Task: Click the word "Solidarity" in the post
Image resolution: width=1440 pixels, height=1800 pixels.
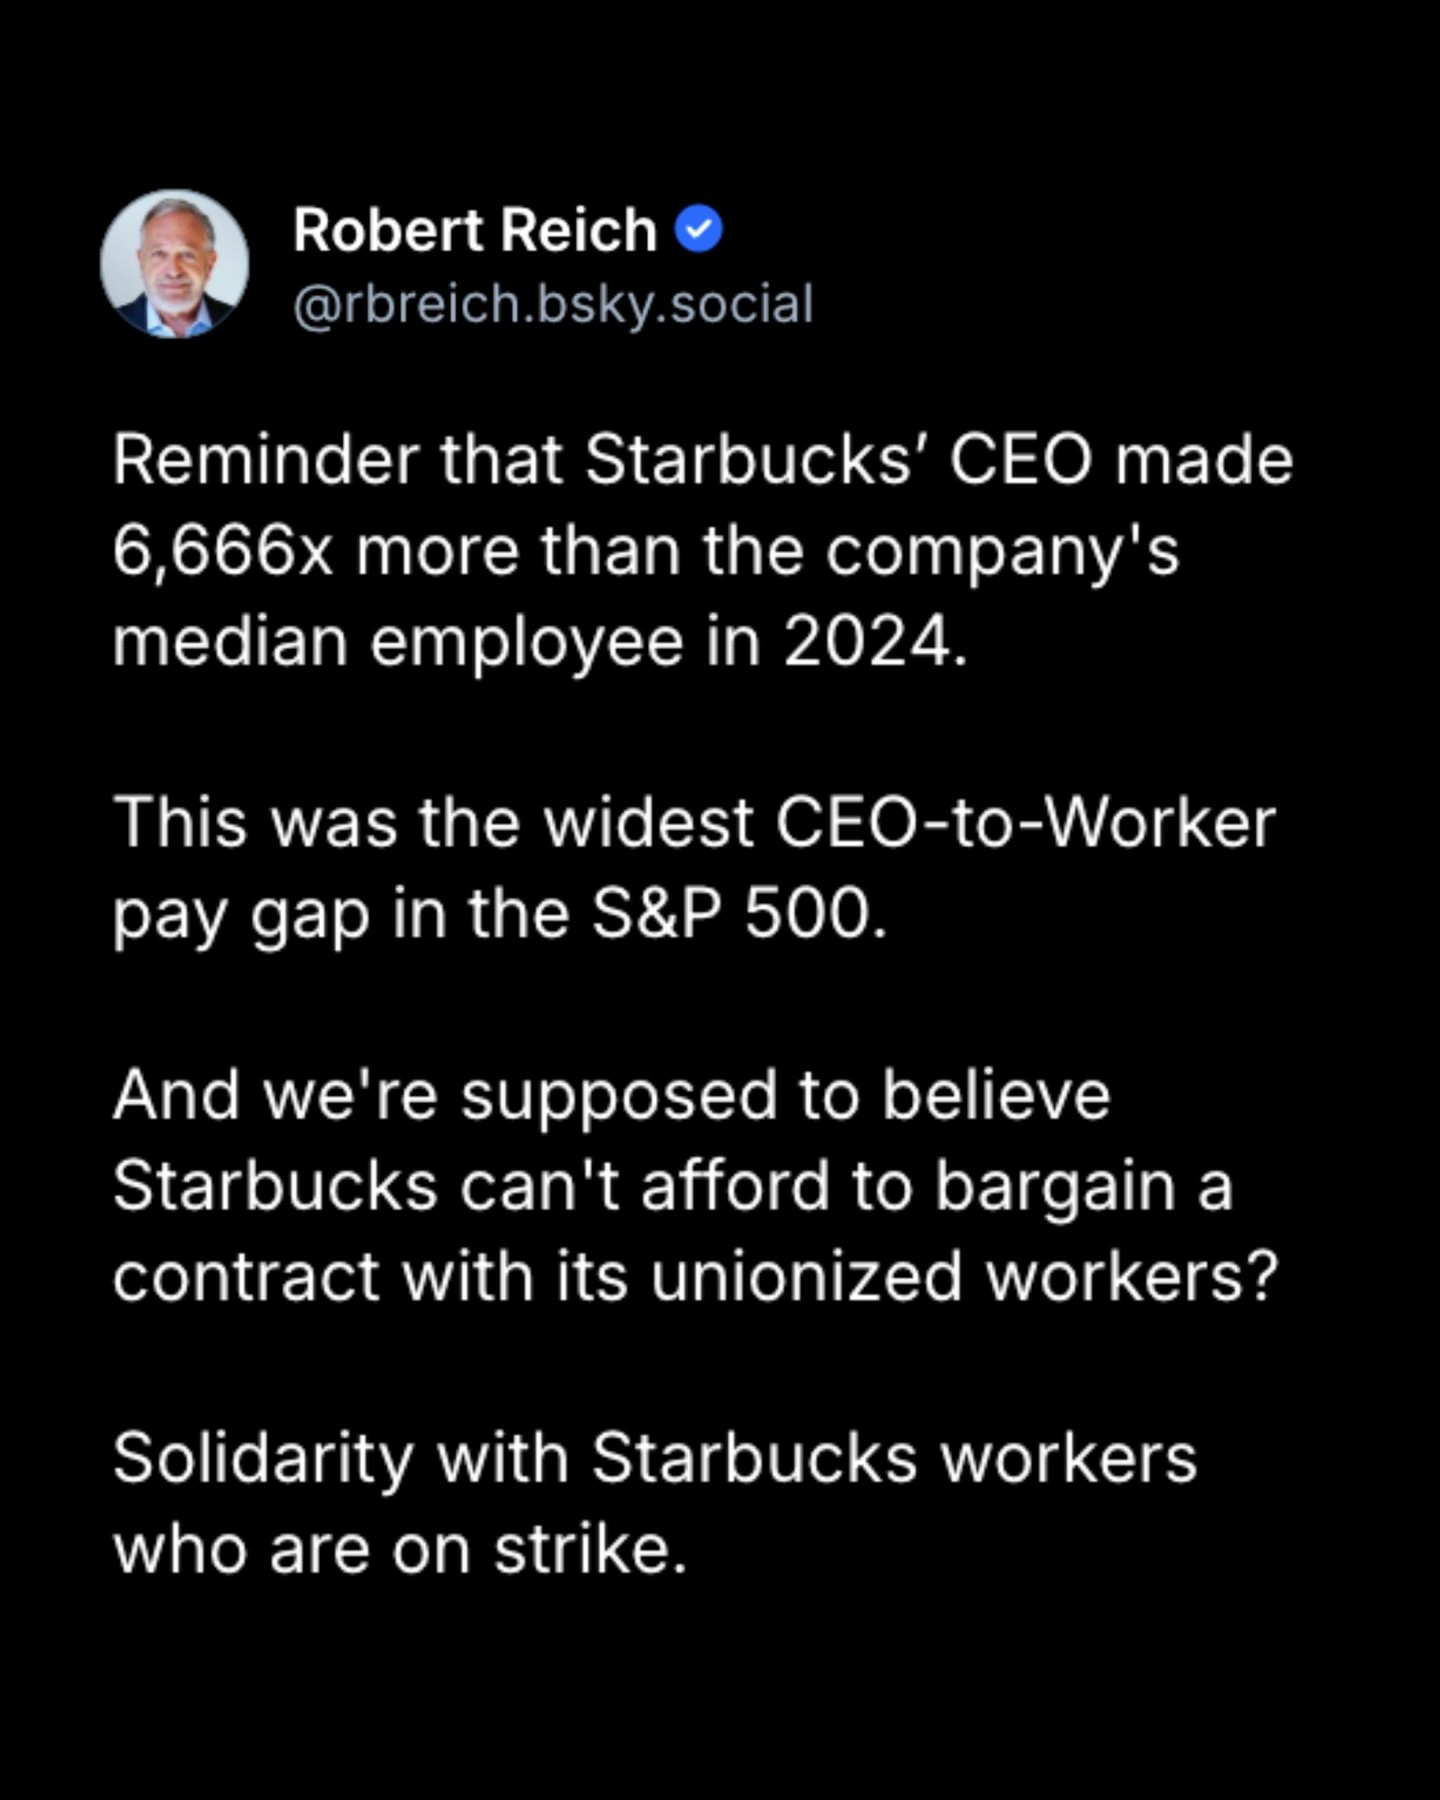Action: [x=263, y=1458]
